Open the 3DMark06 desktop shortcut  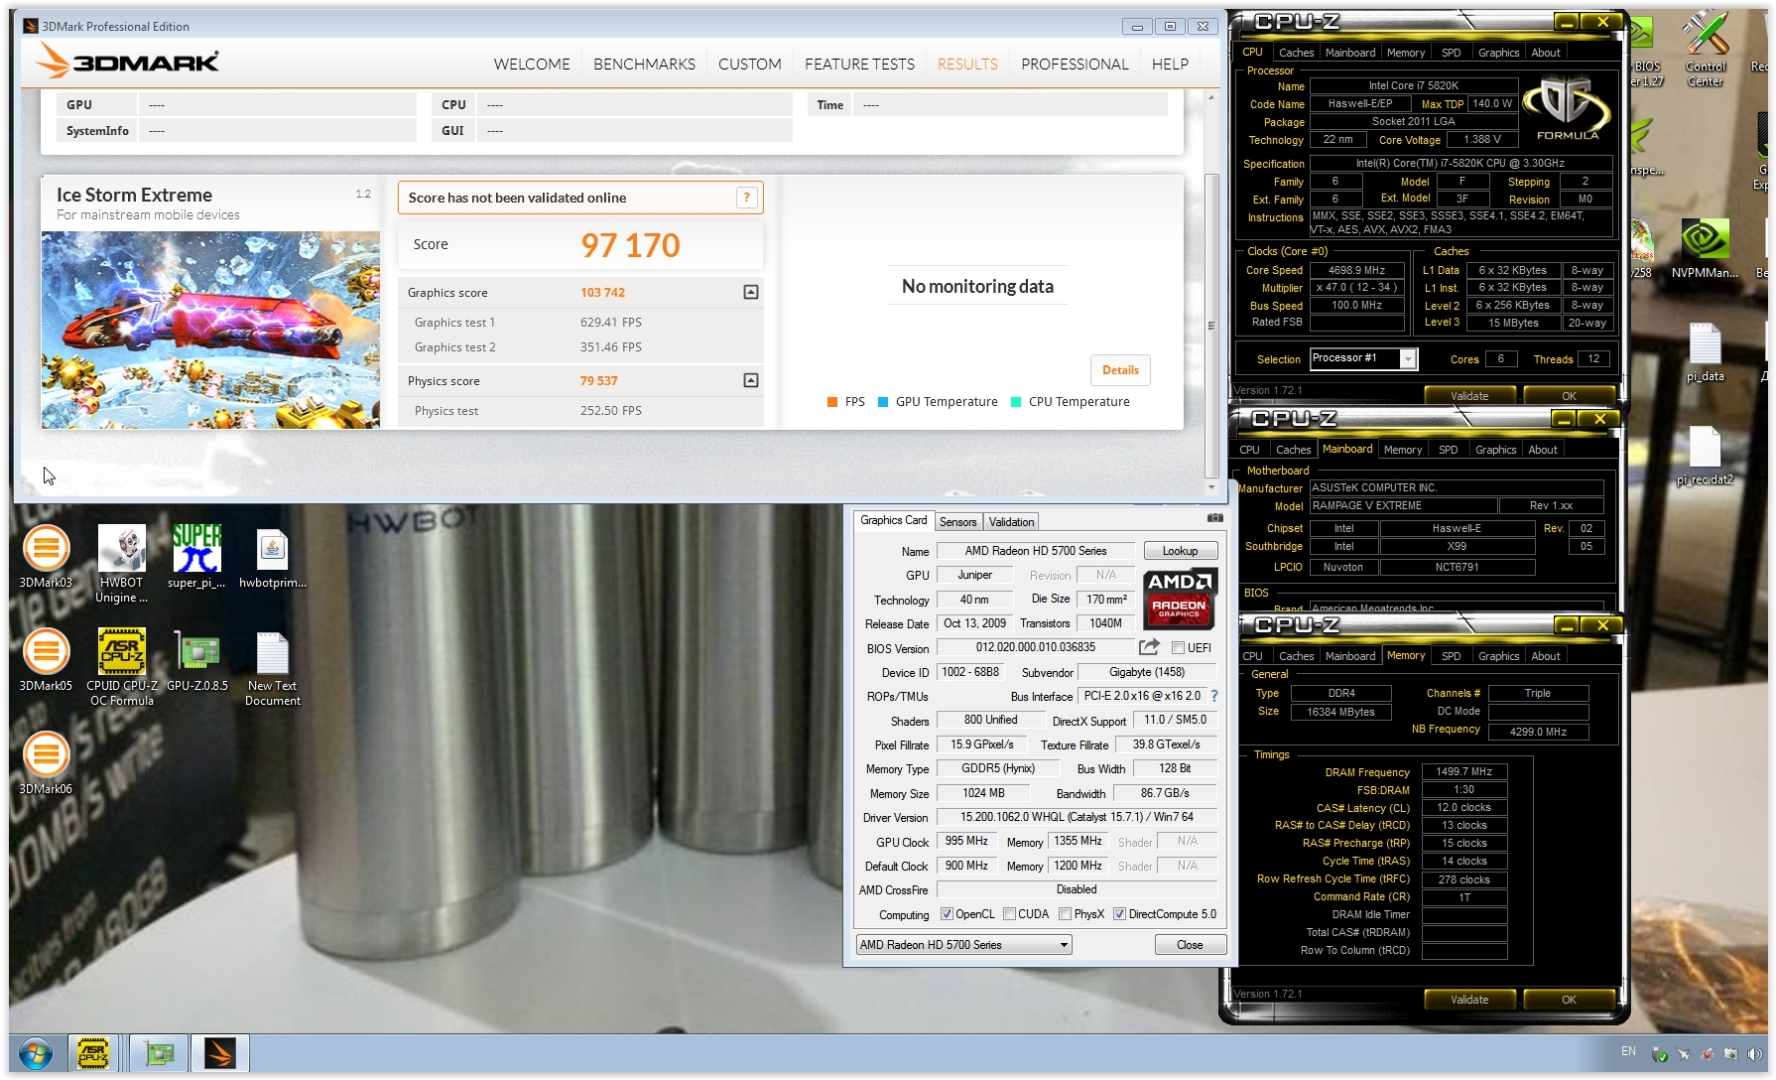pos(46,763)
